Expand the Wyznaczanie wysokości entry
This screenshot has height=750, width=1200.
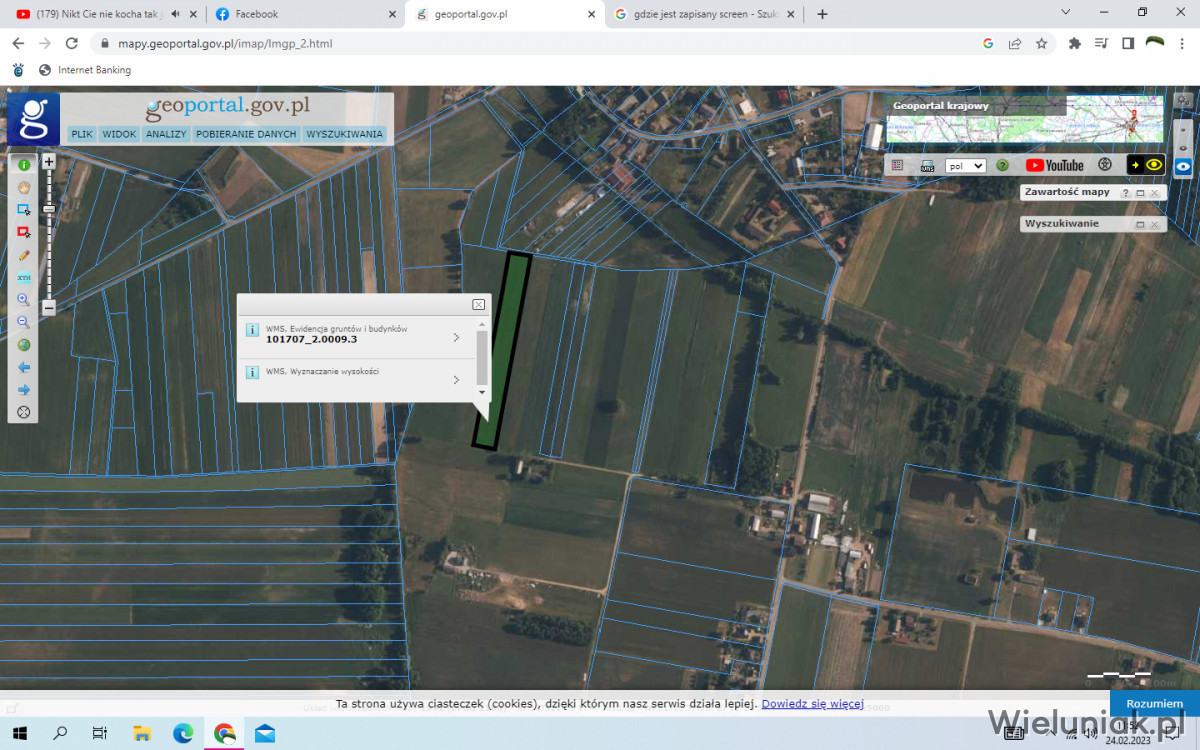[x=456, y=379]
